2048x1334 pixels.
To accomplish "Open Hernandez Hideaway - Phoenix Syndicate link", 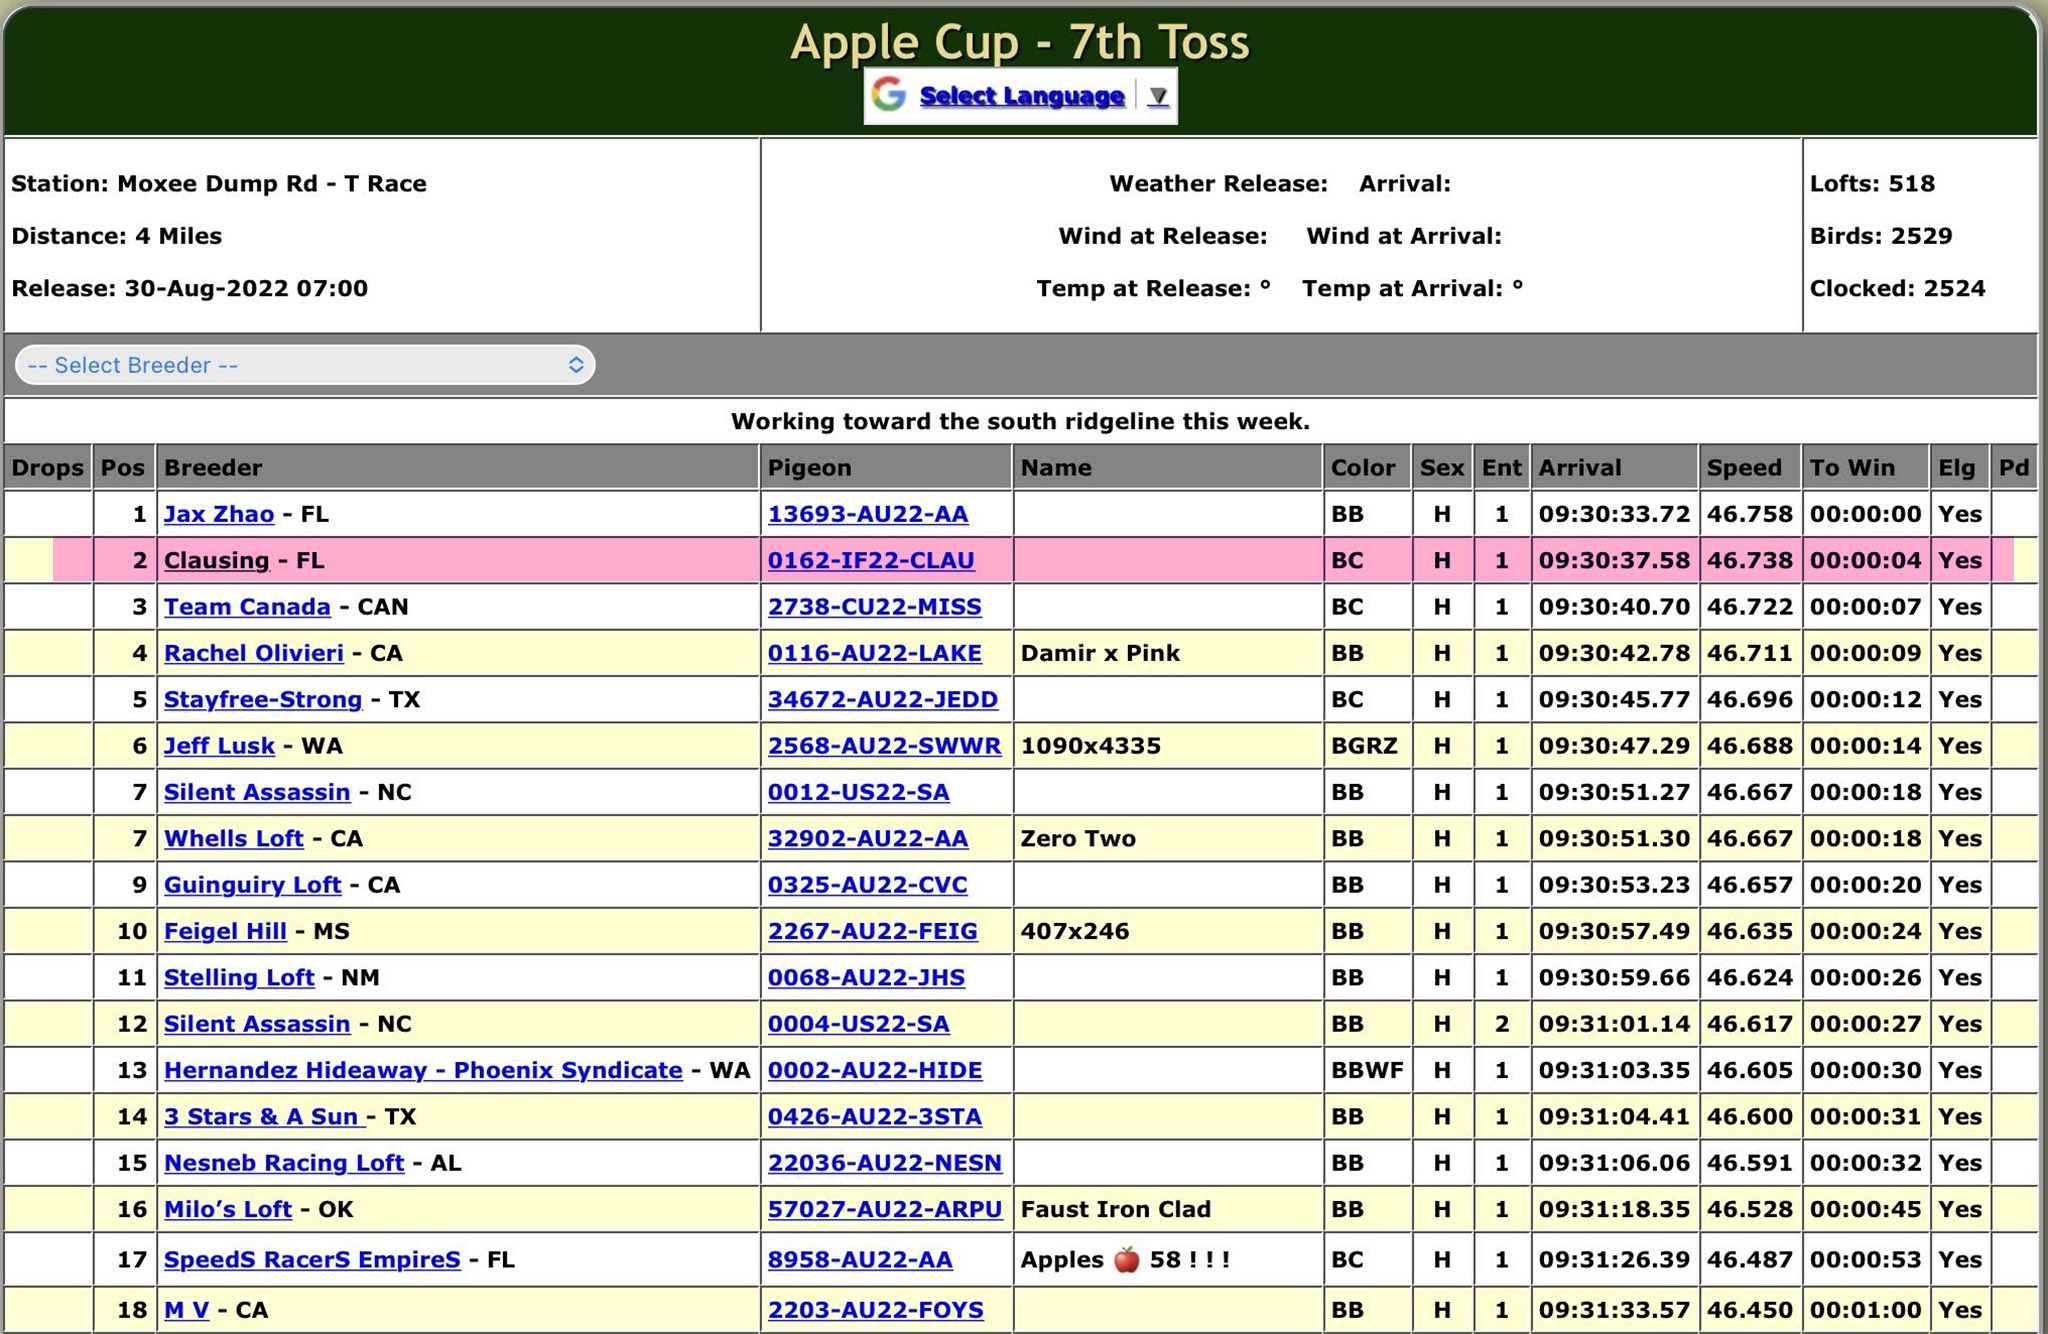I will pyautogui.click(x=422, y=1070).
